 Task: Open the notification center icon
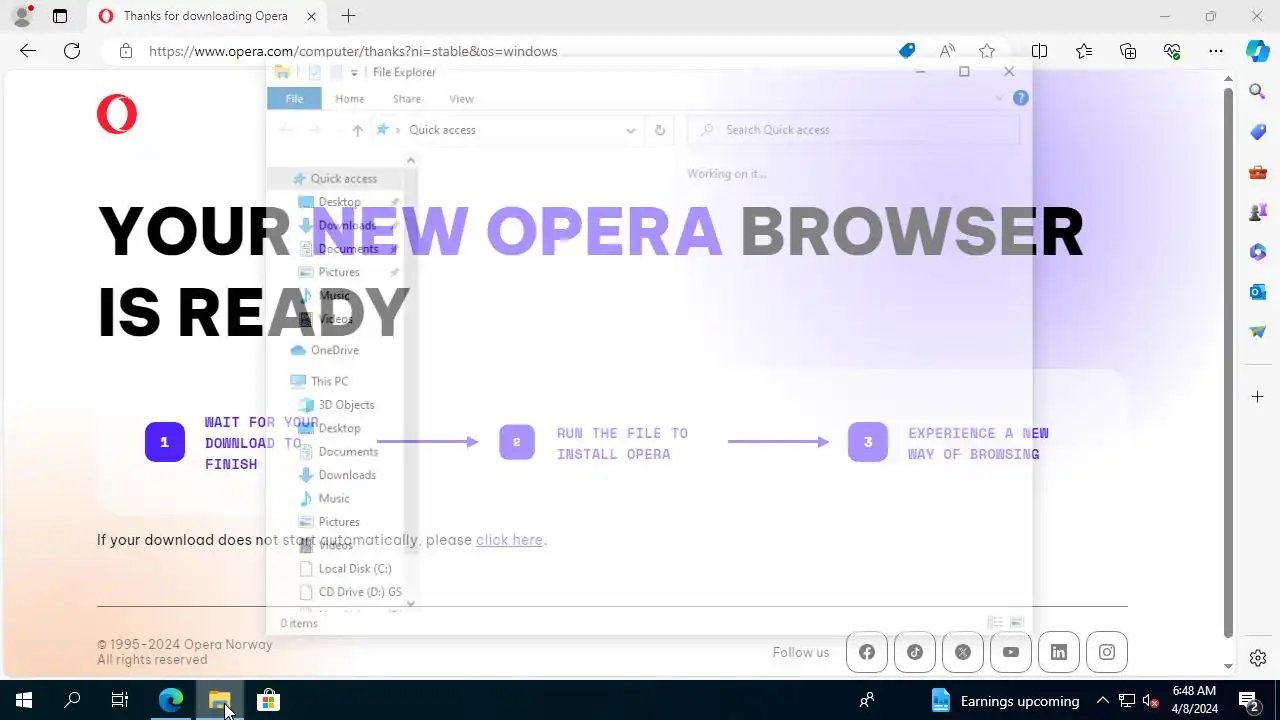[x=1248, y=701]
